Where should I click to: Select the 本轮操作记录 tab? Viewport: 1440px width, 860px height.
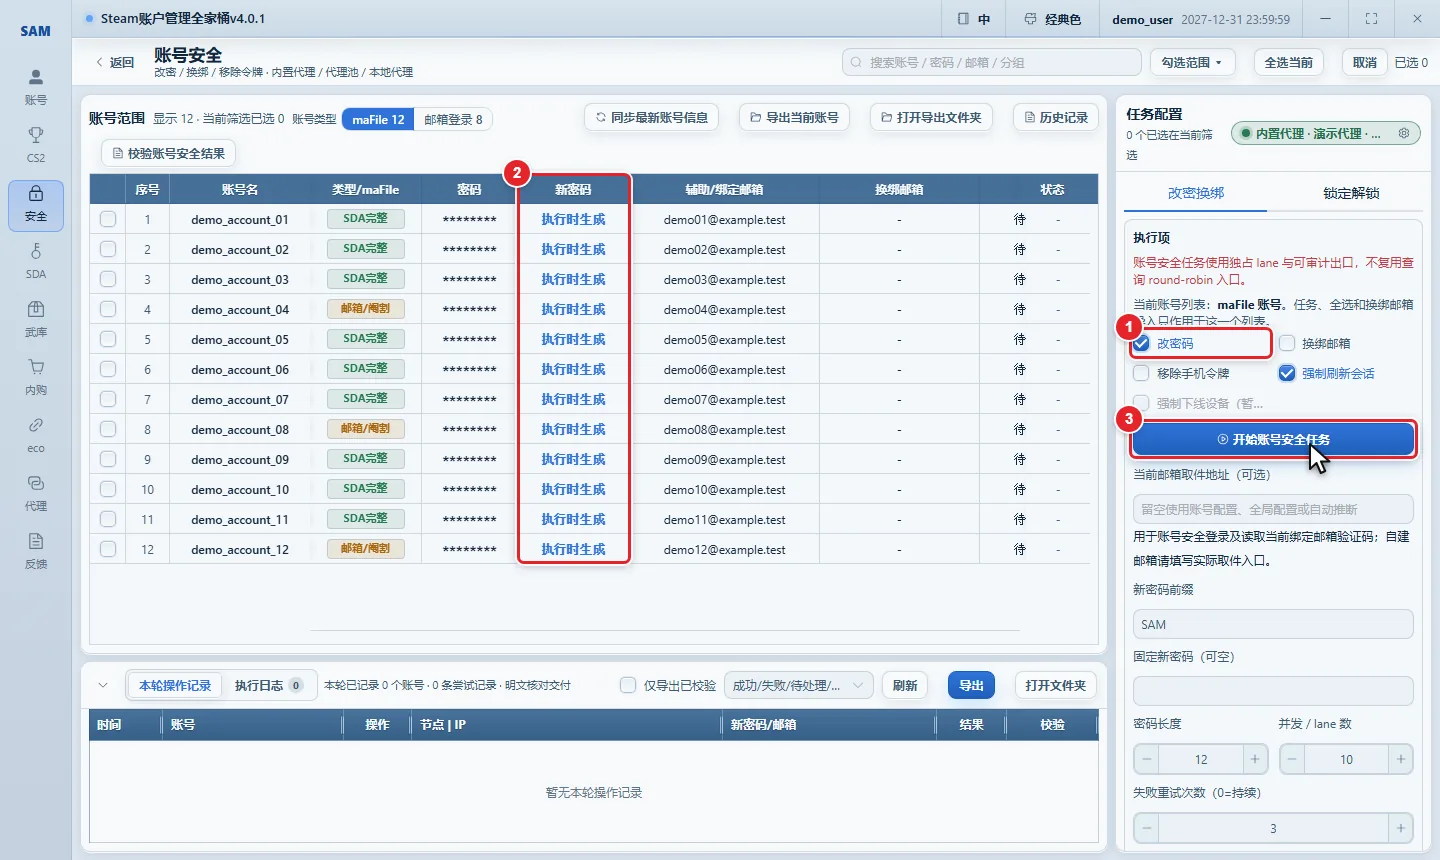175,685
